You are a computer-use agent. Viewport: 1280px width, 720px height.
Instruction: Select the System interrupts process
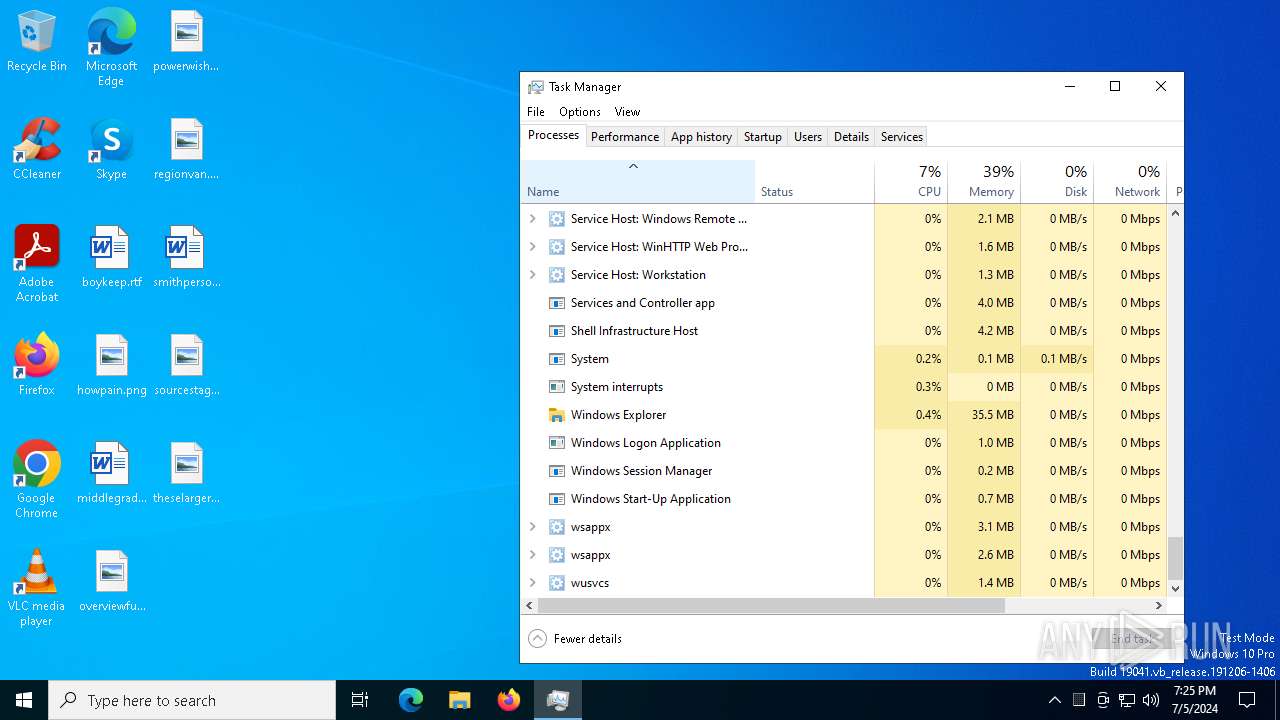pos(844,387)
